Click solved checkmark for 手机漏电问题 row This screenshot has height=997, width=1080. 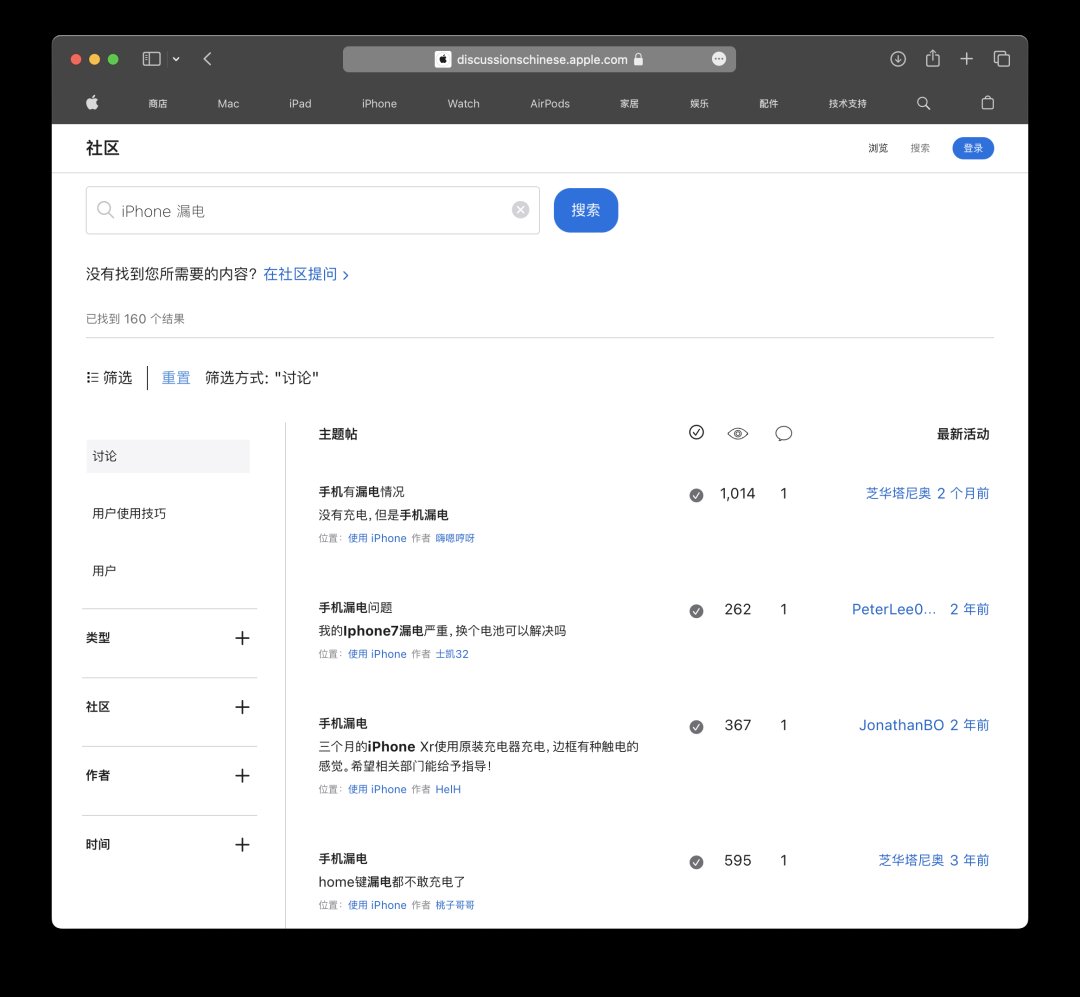[696, 610]
